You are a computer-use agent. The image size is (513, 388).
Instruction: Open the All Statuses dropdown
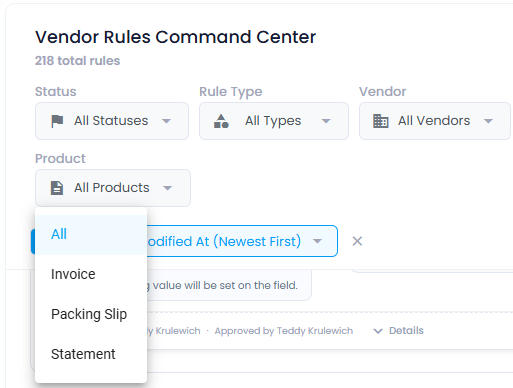[x=112, y=121]
